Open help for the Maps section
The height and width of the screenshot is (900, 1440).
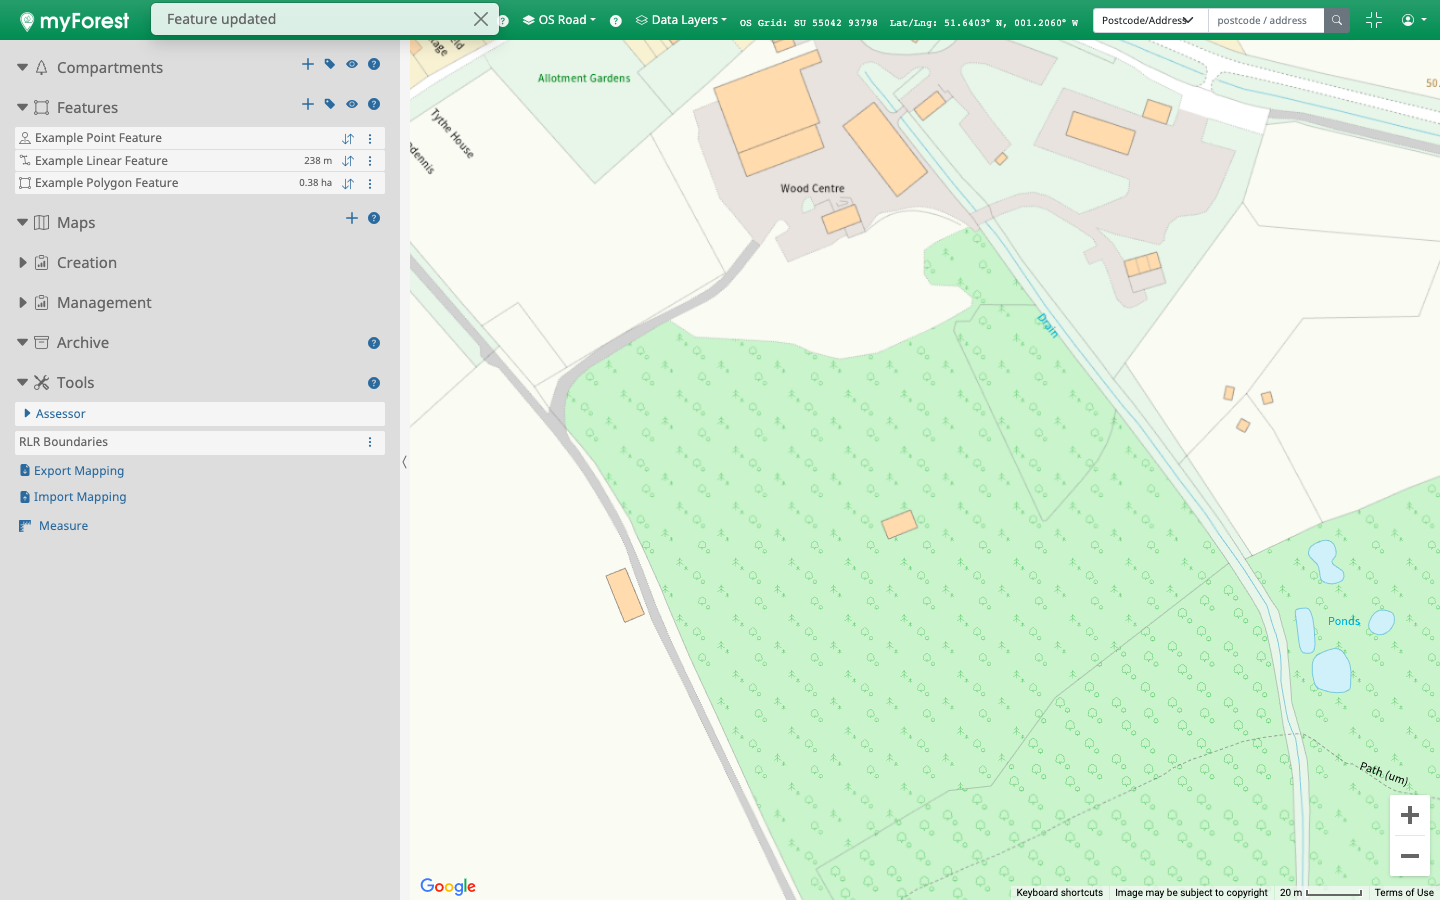point(374,218)
